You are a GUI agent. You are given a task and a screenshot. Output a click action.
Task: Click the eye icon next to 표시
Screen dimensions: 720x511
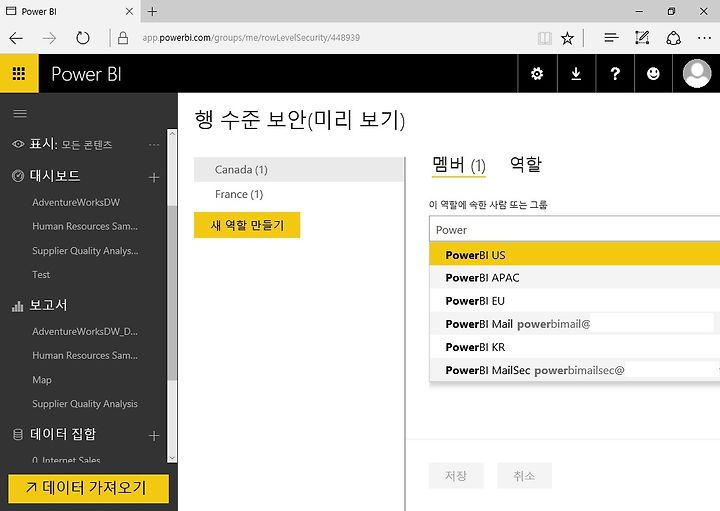18,144
